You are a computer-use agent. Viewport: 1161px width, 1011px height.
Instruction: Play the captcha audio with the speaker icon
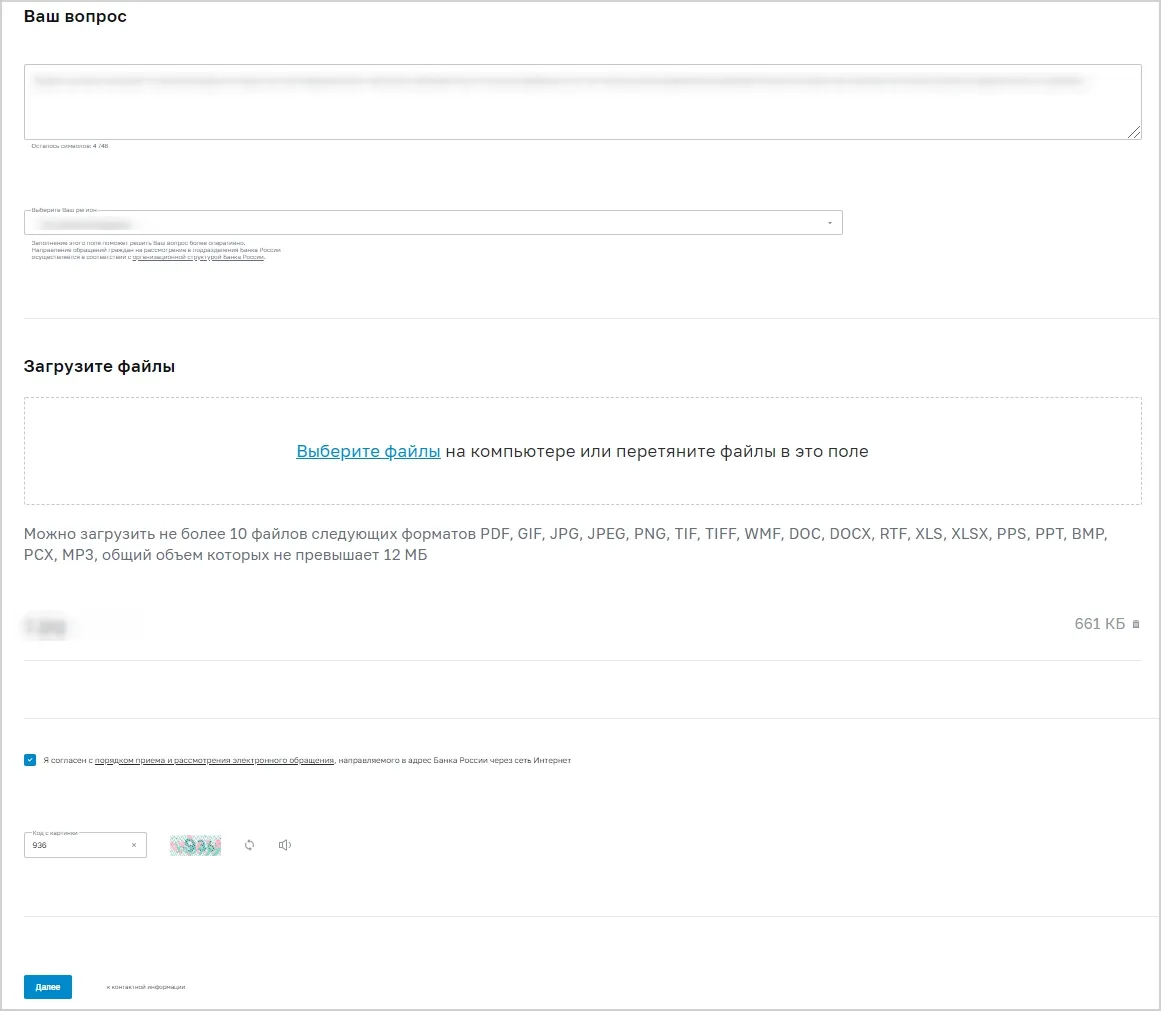[x=285, y=845]
